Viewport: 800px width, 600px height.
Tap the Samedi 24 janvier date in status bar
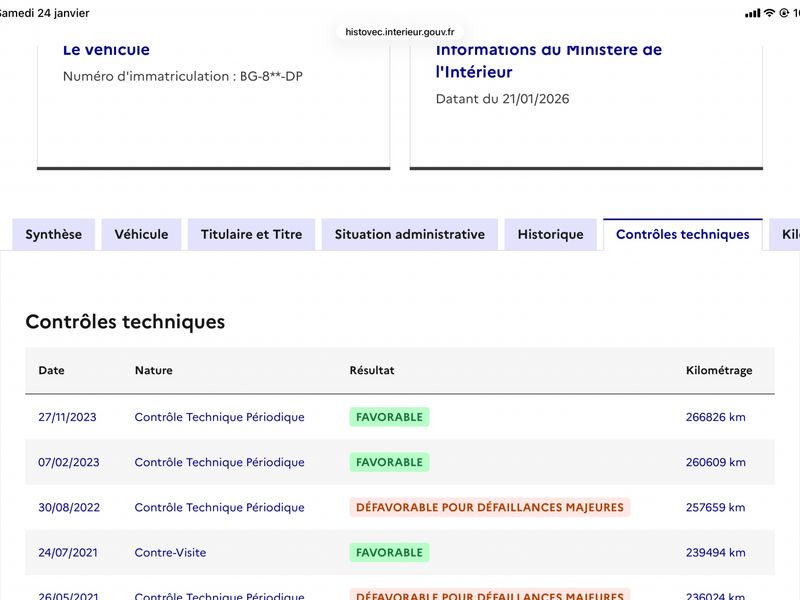[44, 13]
